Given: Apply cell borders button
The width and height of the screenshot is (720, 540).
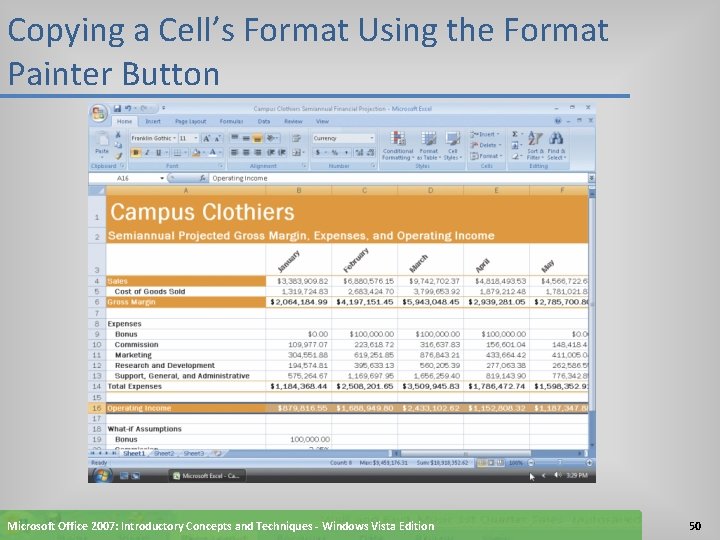Looking at the screenshot, I should tap(177, 152).
